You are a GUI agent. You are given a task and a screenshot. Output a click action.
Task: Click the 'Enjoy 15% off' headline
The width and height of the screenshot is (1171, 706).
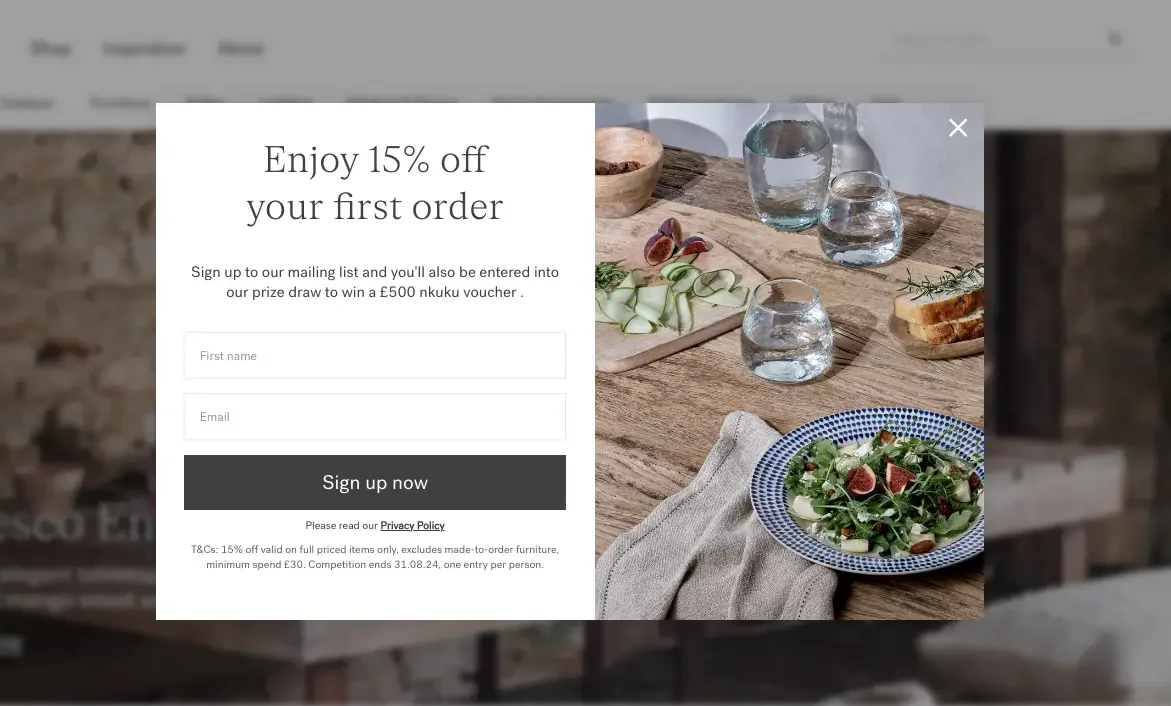(x=375, y=183)
